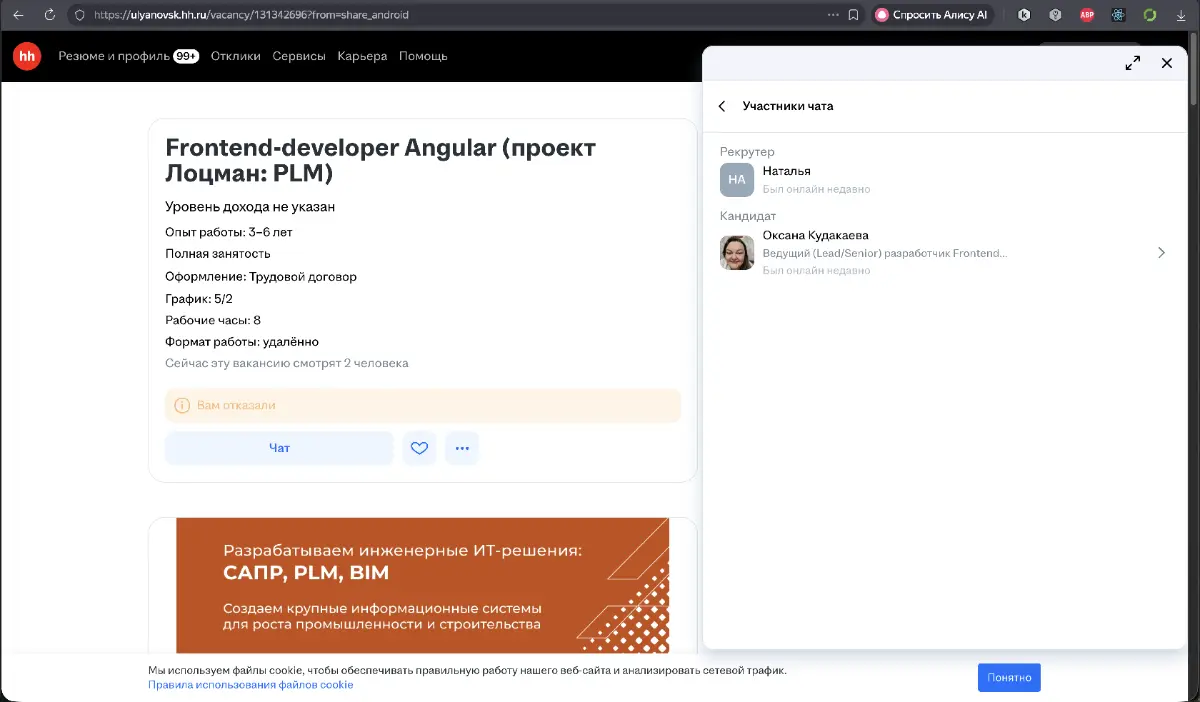This screenshot has width=1200, height=702.
Task: Open the hh.ru logo home link
Action: click(x=27, y=56)
